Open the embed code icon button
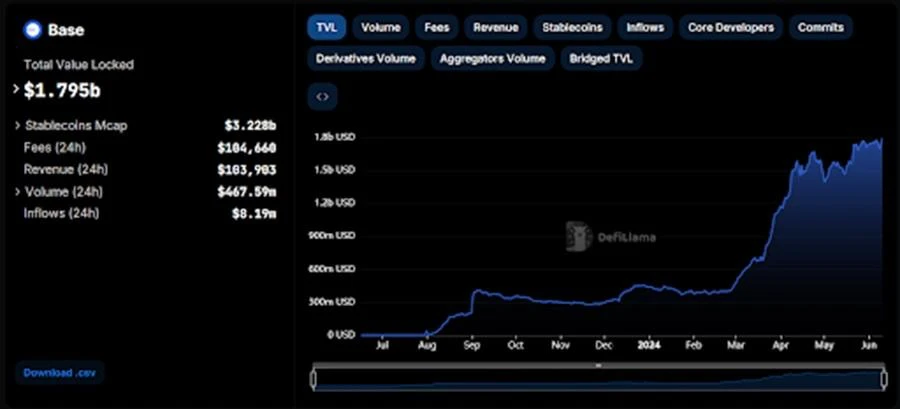900x409 pixels. 323,96
